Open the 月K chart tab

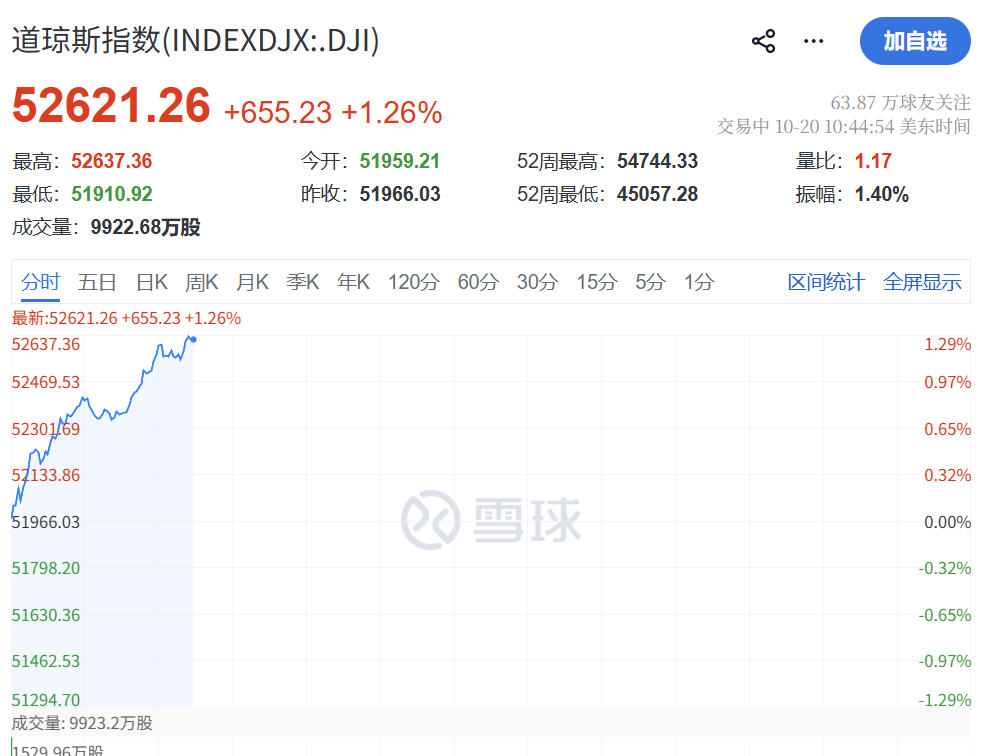tap(252, 282)
